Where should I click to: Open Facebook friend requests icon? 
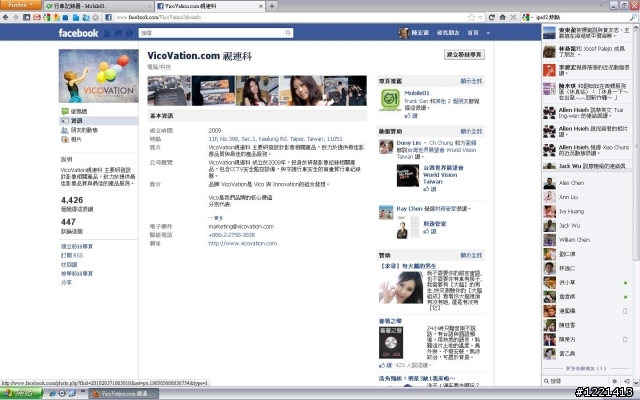(107, 33)
